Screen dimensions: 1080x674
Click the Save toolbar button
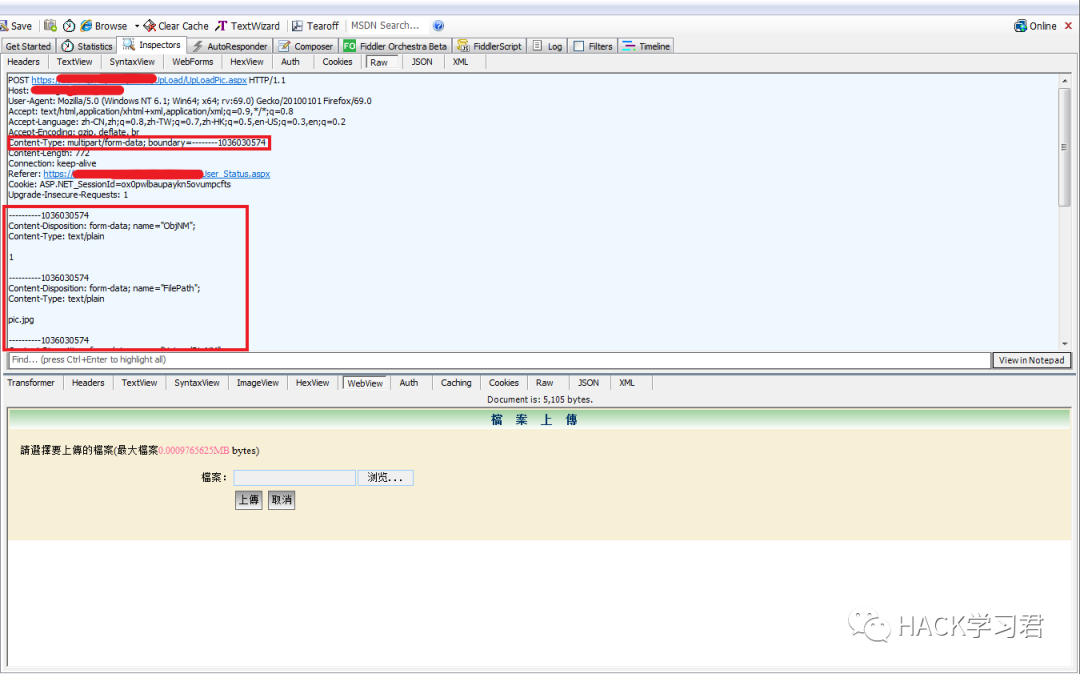pos(17,25)
